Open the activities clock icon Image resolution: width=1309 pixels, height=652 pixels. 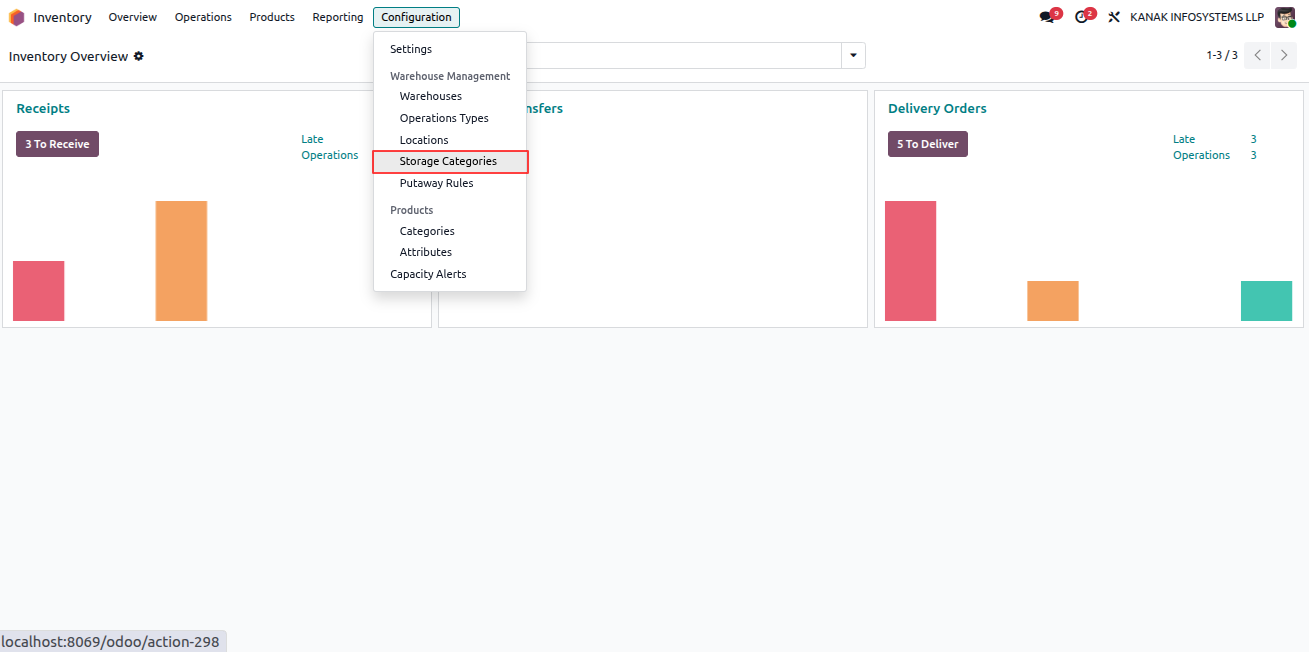click(x=1081, y=17)
